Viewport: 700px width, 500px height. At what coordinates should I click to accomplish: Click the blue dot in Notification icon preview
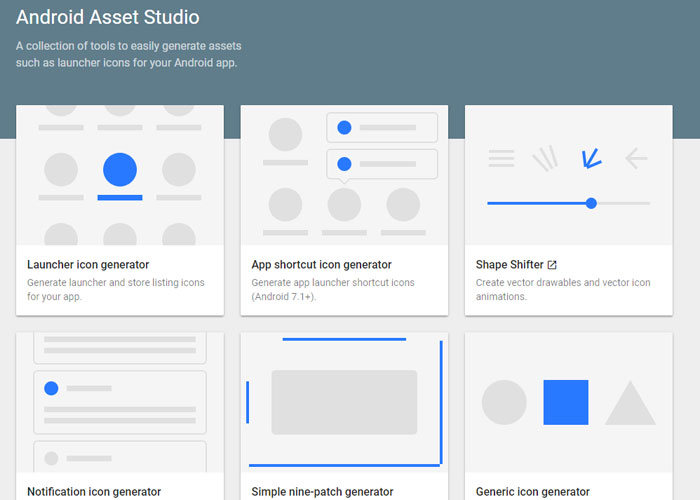(51, 388)
